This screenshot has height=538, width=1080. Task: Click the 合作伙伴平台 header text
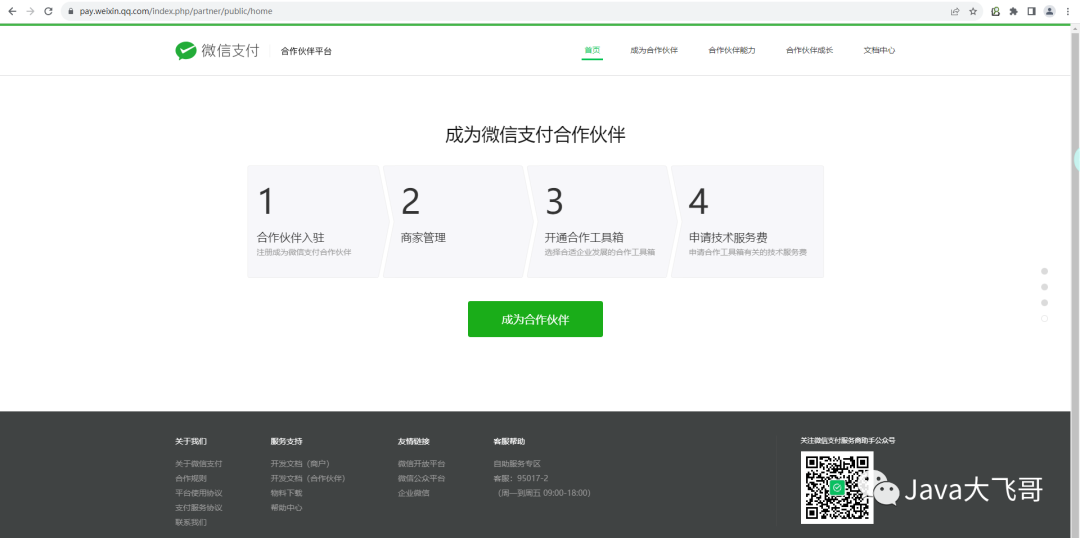306,51
